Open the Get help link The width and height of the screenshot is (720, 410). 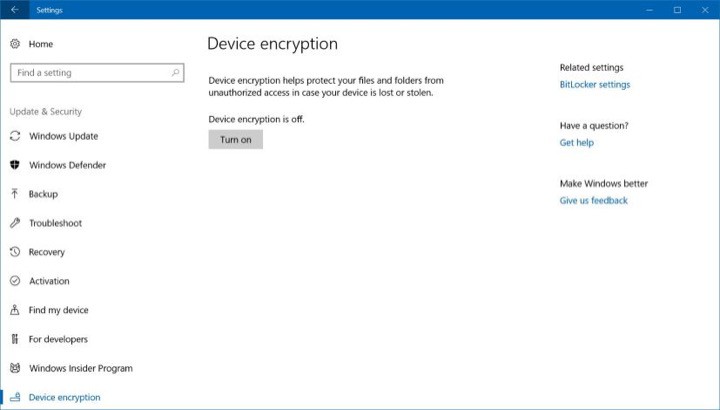coord(576,143)
